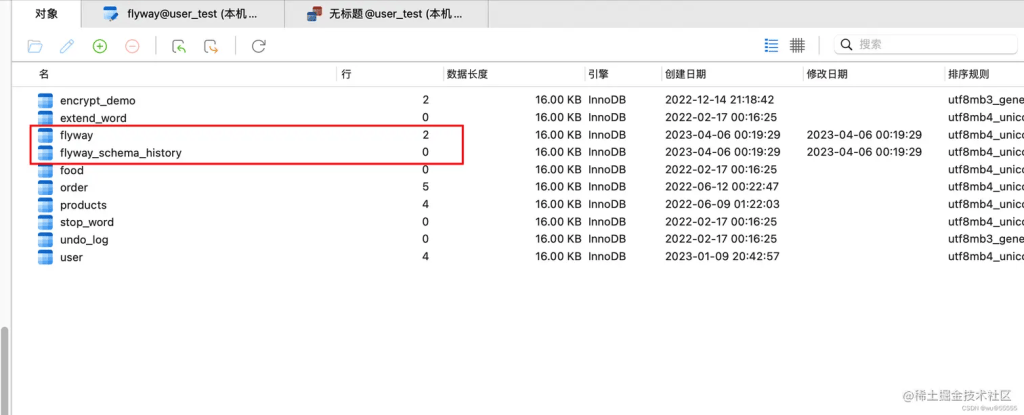1024x415 pixels.
Task: Sort by the 创建日期 column header
Action: point(684,74)
